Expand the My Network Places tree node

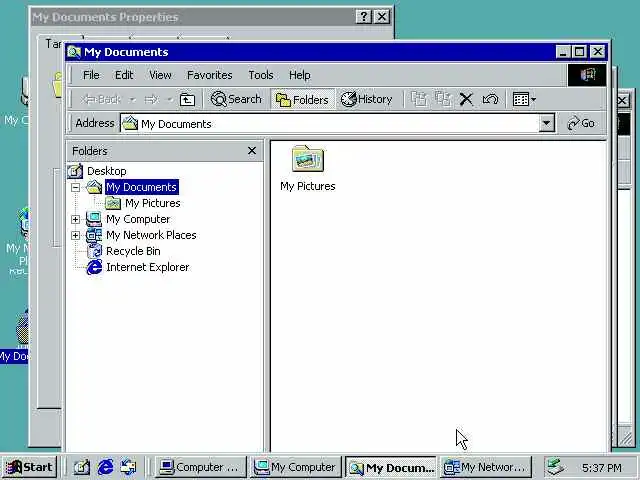[76, 235]
